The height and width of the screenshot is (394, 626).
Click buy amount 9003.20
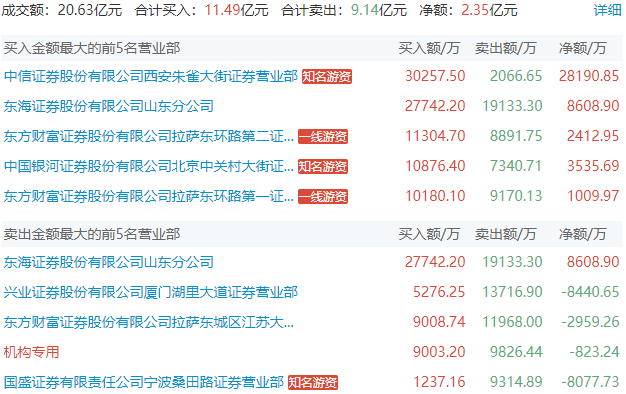click(x=439, y=352)
